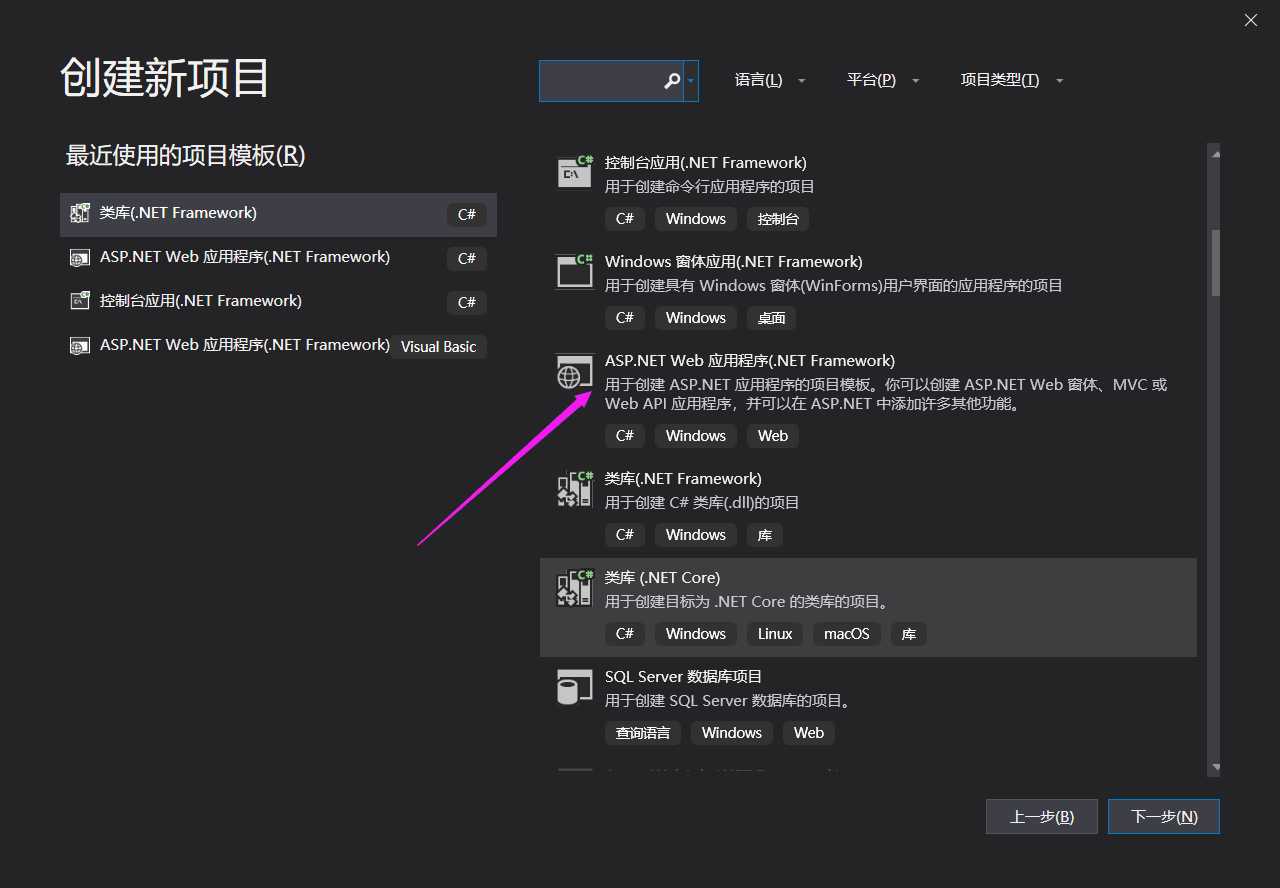This screenshot has height=888, width=1280.
Task: Click the Web tag under ASP.NET Web 应用程序
Action: tap(772, 436)
